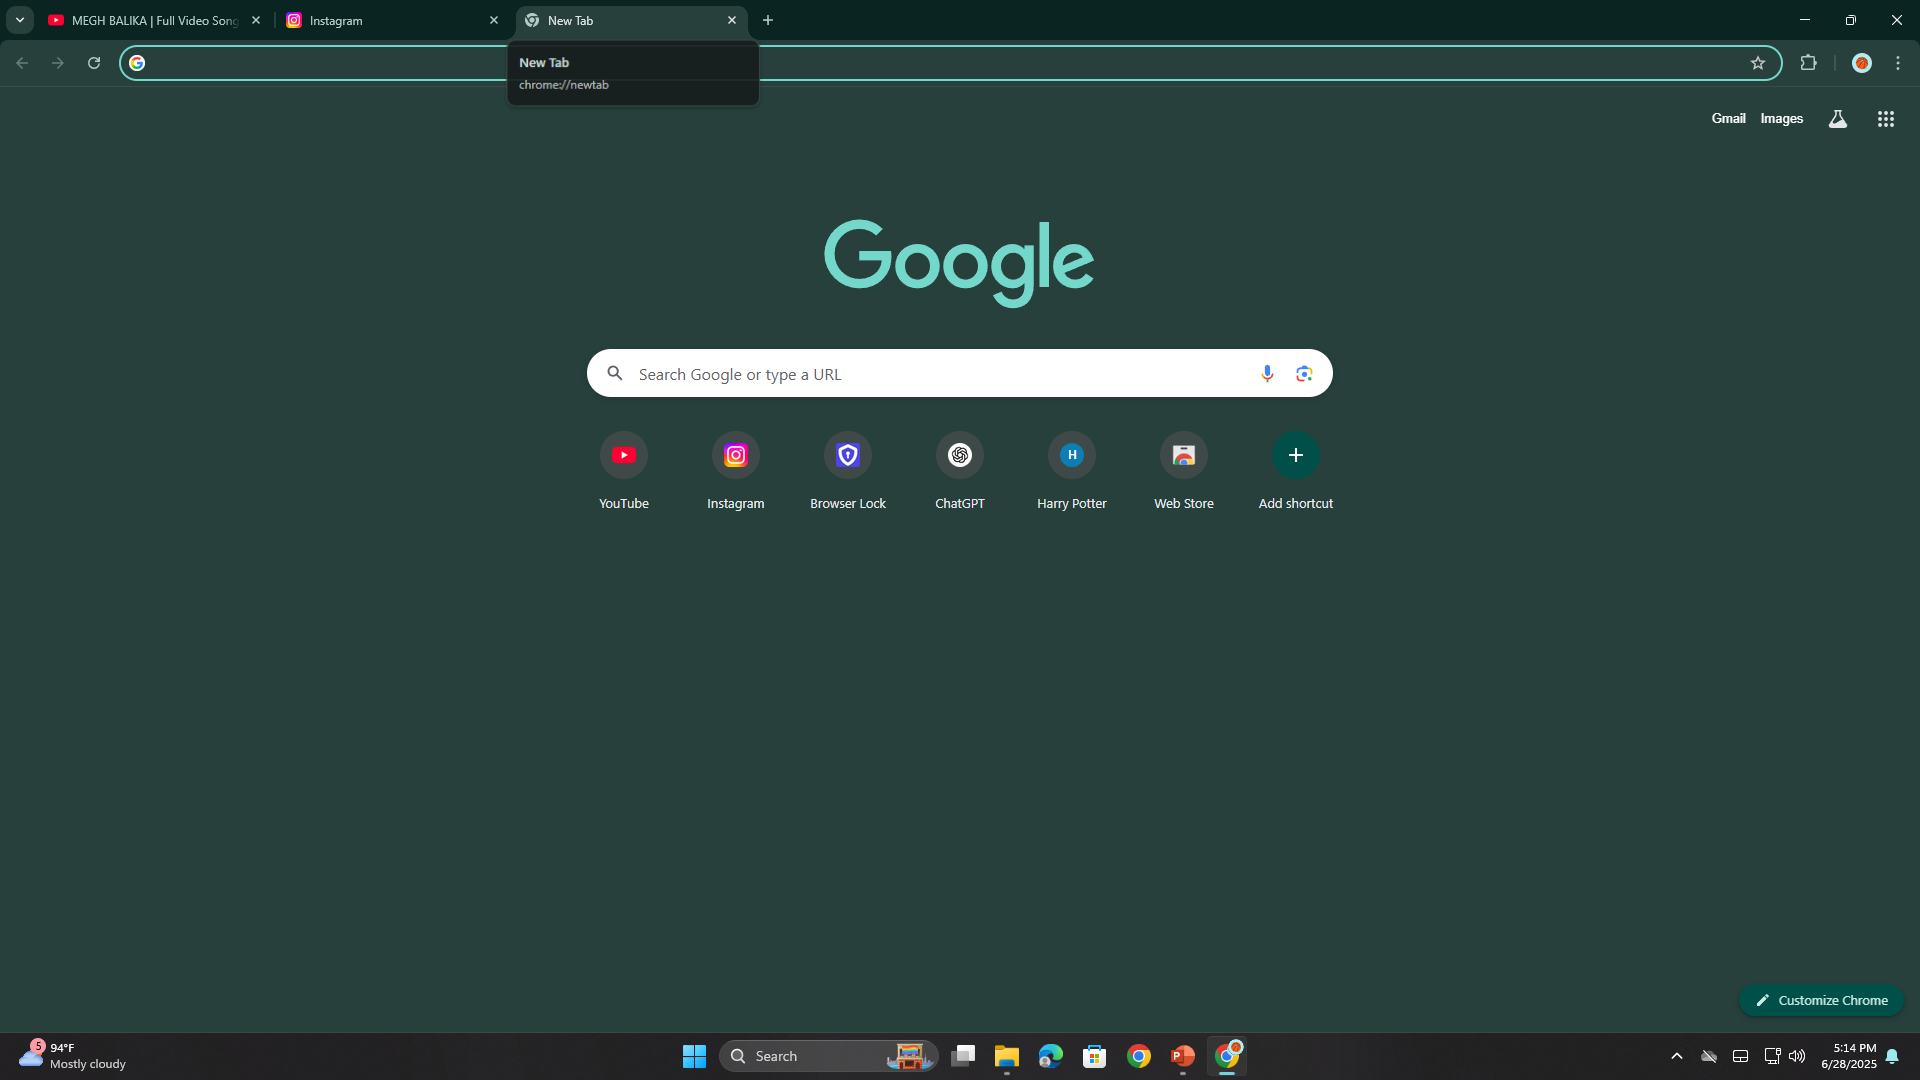Search by image with Google Lens icon
The image size is (1920, 1080).
click(x=1304, y=373)
